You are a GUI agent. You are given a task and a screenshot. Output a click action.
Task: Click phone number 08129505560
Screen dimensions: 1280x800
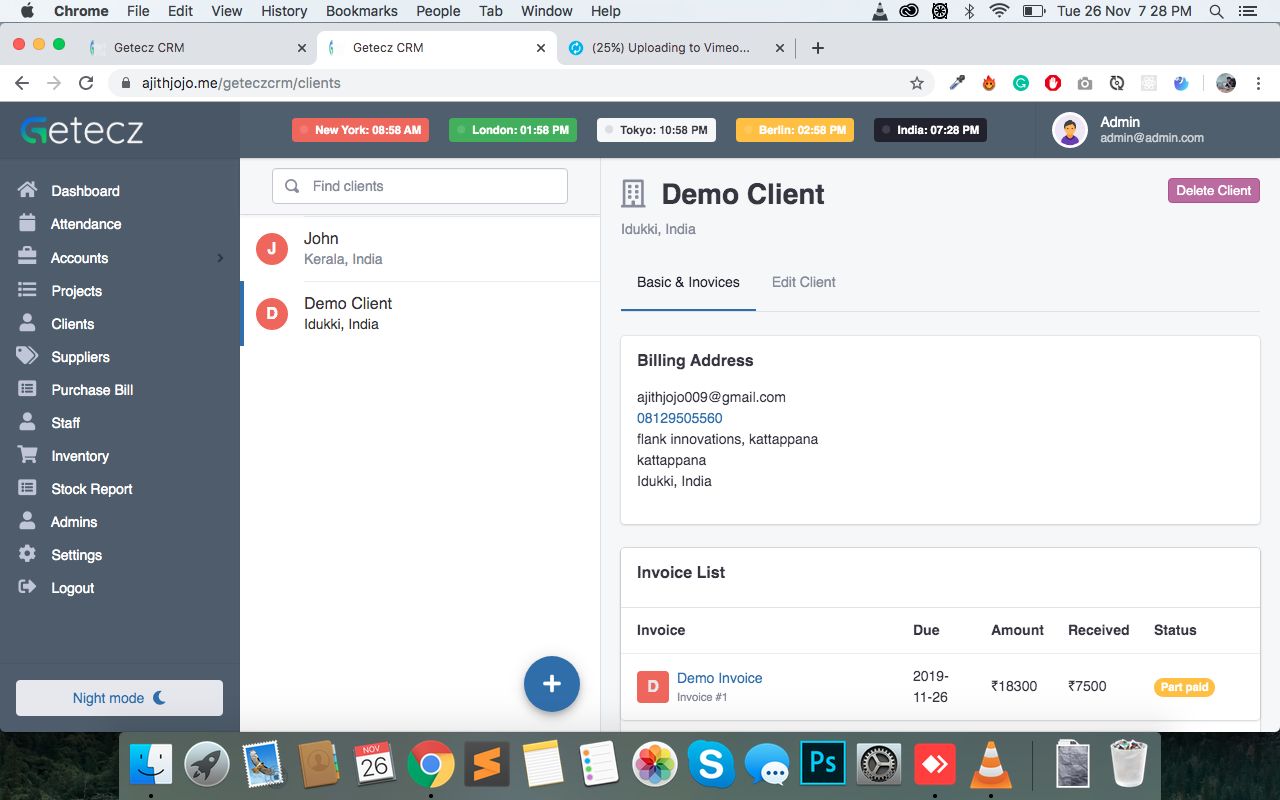(679, 418)
